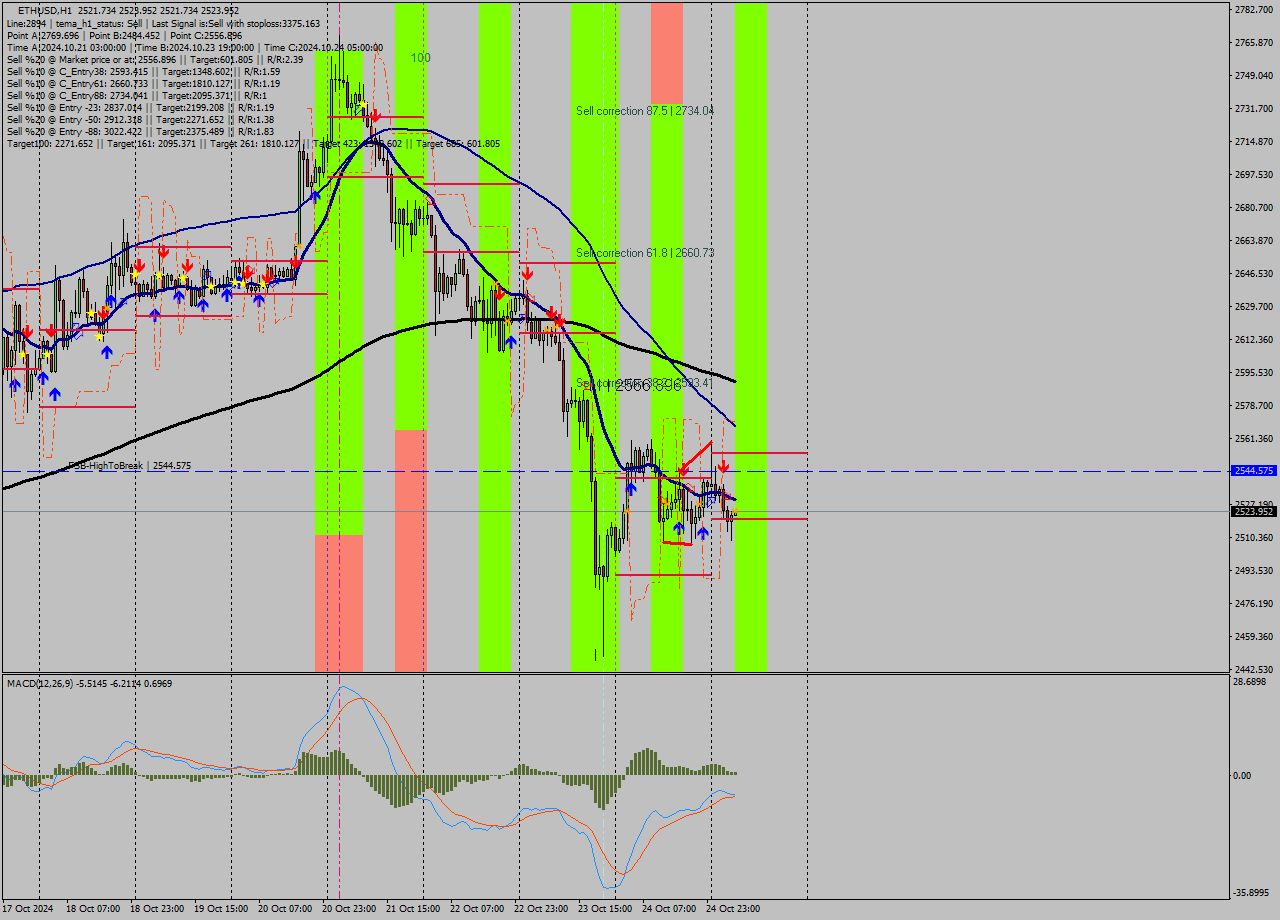Select the 'Sell %10 @ Entry -23: 2837.014' line
Viewport: 1280px width, 920px height.
click(x=140, y=107)
